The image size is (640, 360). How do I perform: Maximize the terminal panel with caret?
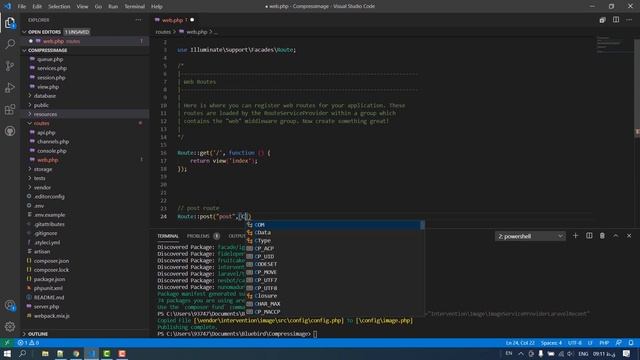point(616,236)
